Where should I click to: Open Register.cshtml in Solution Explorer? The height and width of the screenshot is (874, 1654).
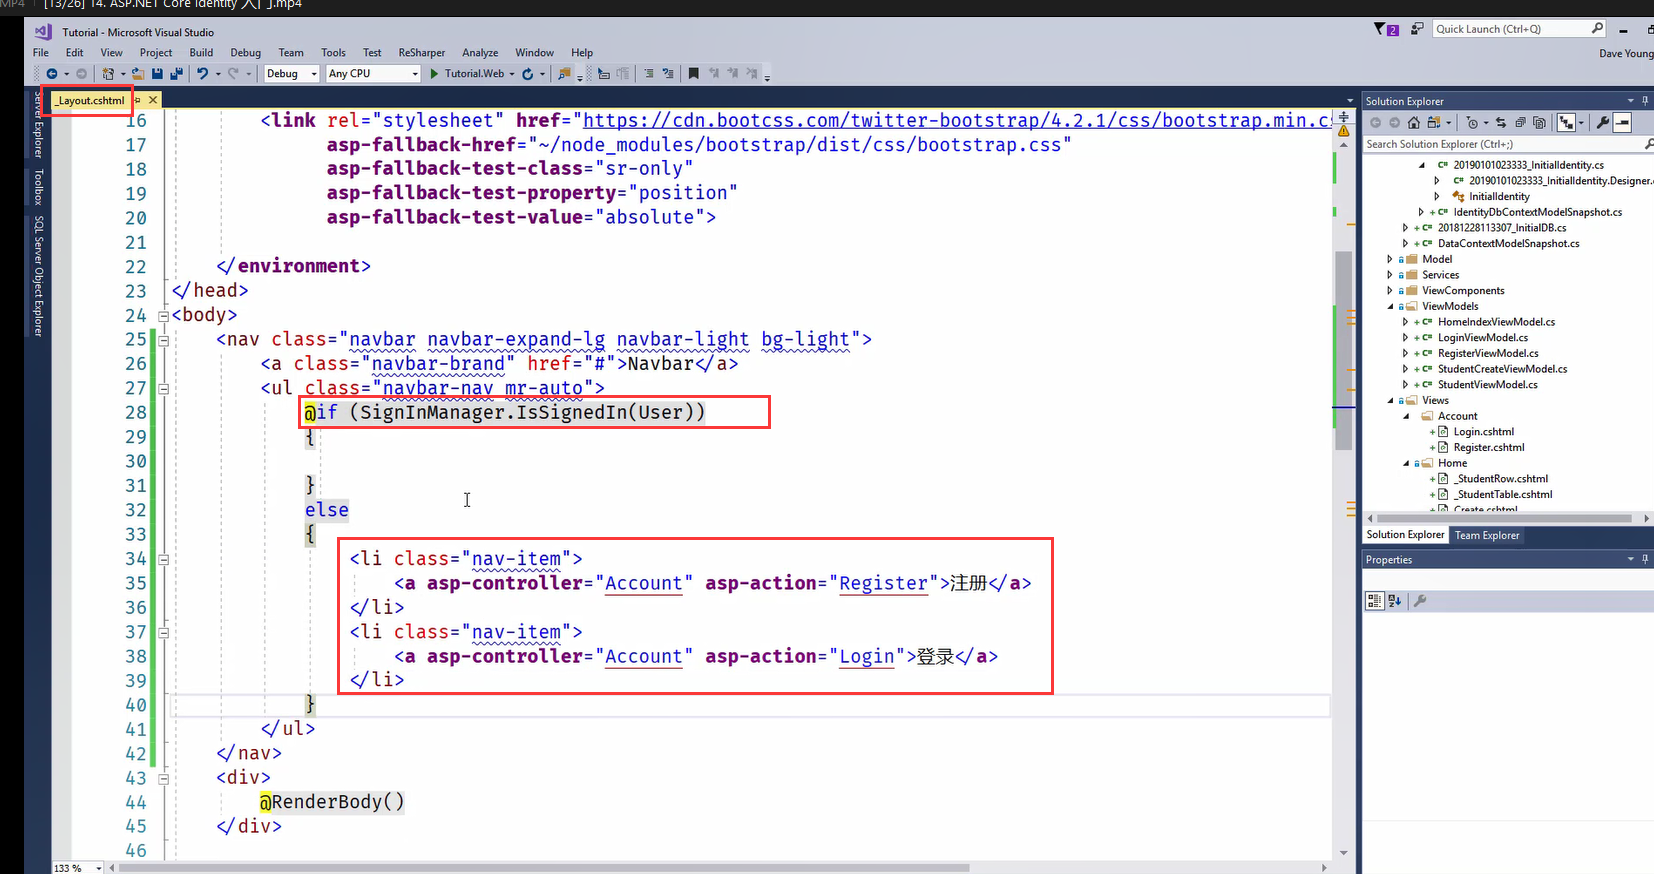[1488, 447]
